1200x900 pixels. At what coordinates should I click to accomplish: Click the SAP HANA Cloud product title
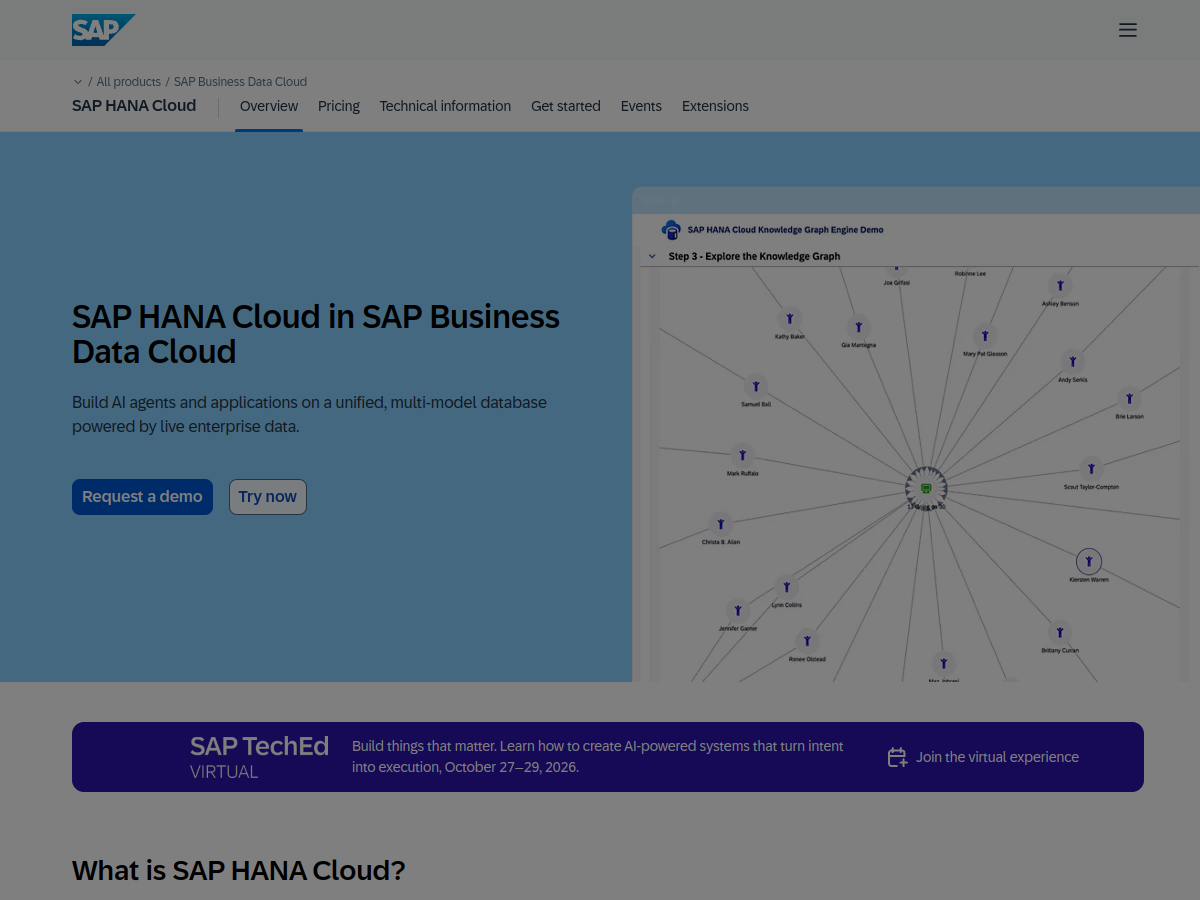(134, 106)
